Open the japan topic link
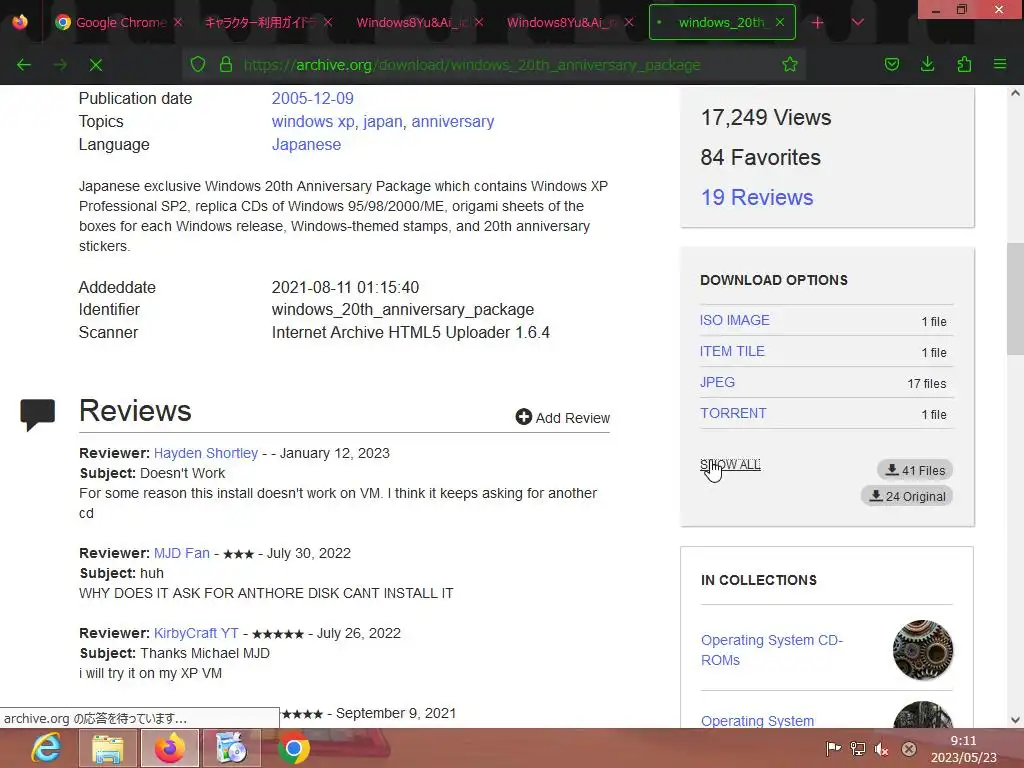The image size is (1024, 768). 383,121
